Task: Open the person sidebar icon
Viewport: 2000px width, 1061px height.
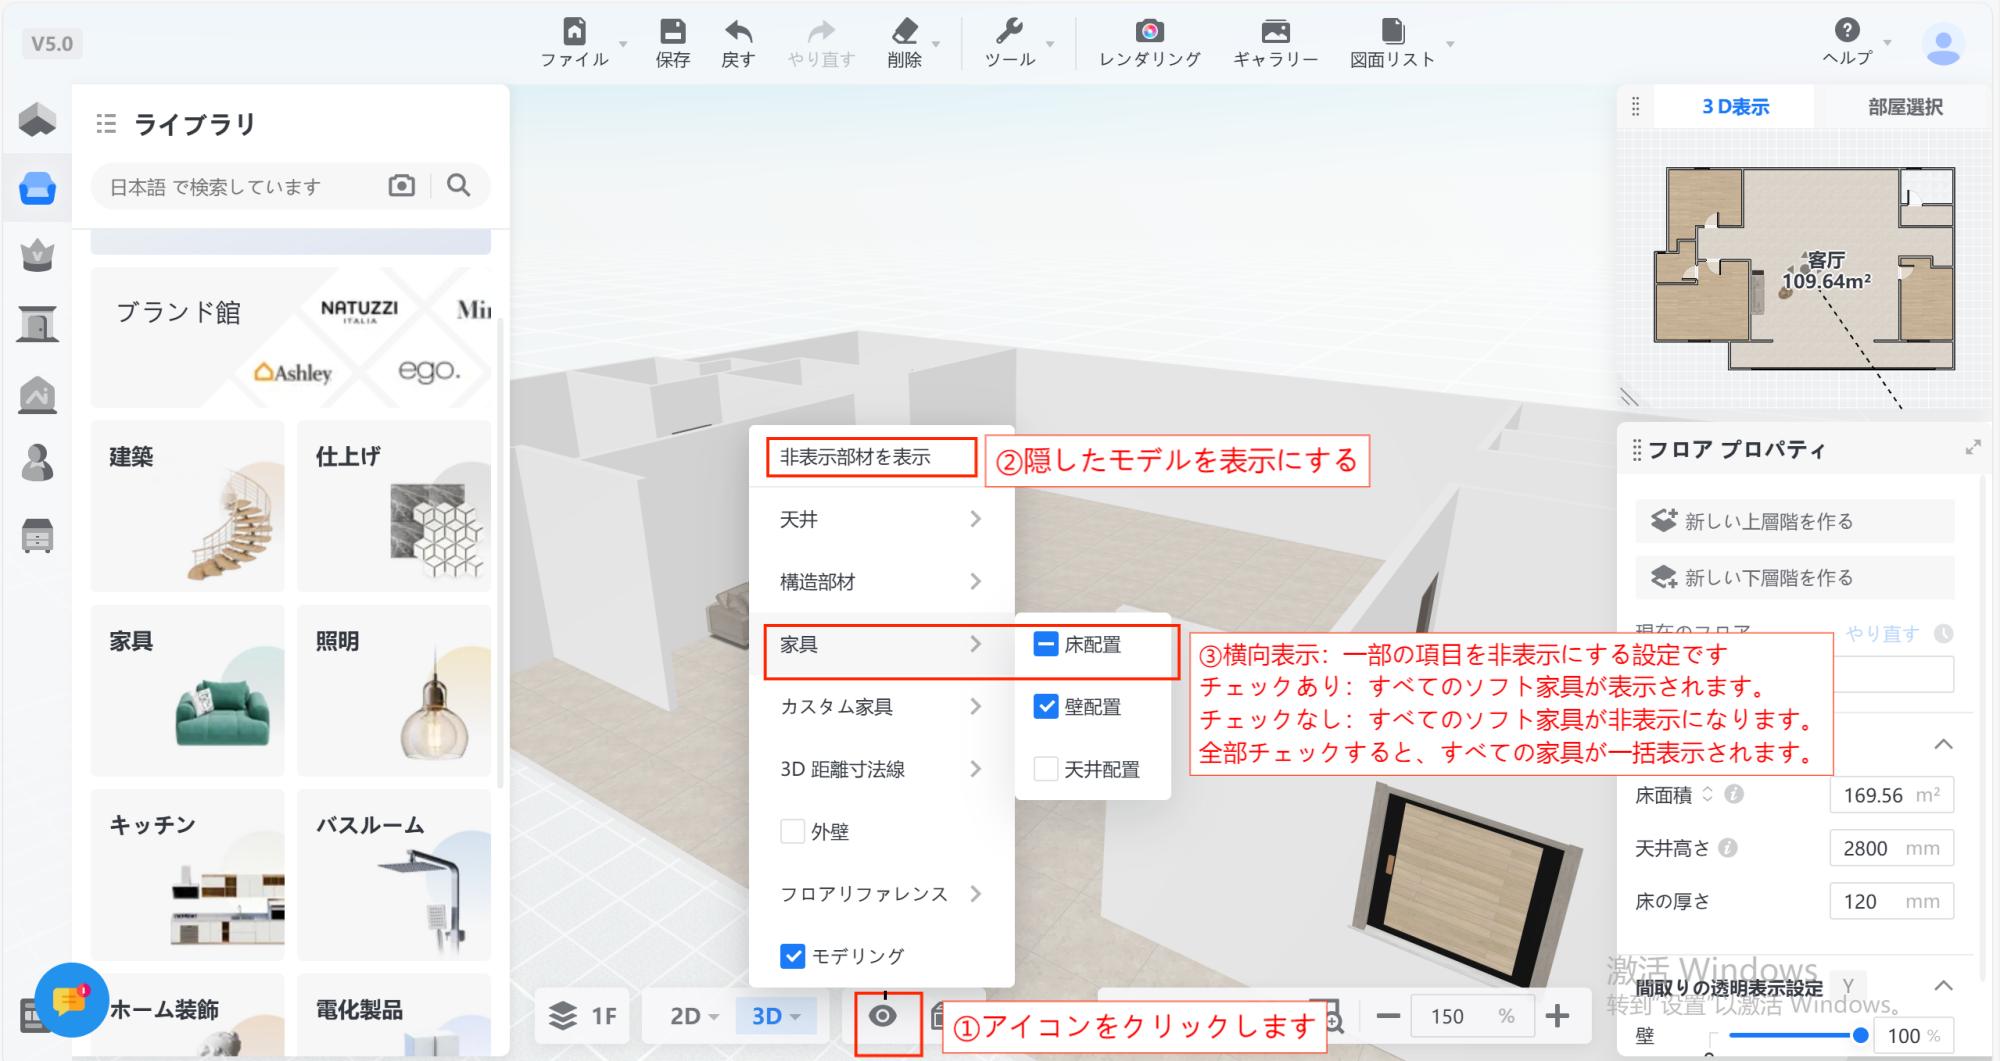Action: pyautogui.click(x=38, y=463)
